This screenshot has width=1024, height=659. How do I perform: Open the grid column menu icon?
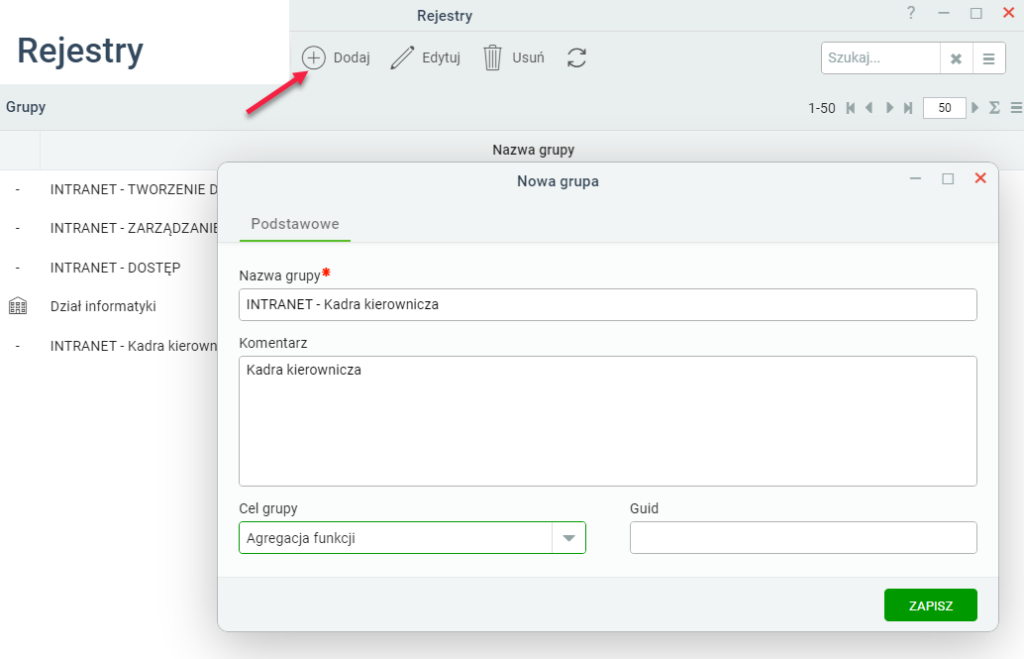click(x=1016, y=108)
